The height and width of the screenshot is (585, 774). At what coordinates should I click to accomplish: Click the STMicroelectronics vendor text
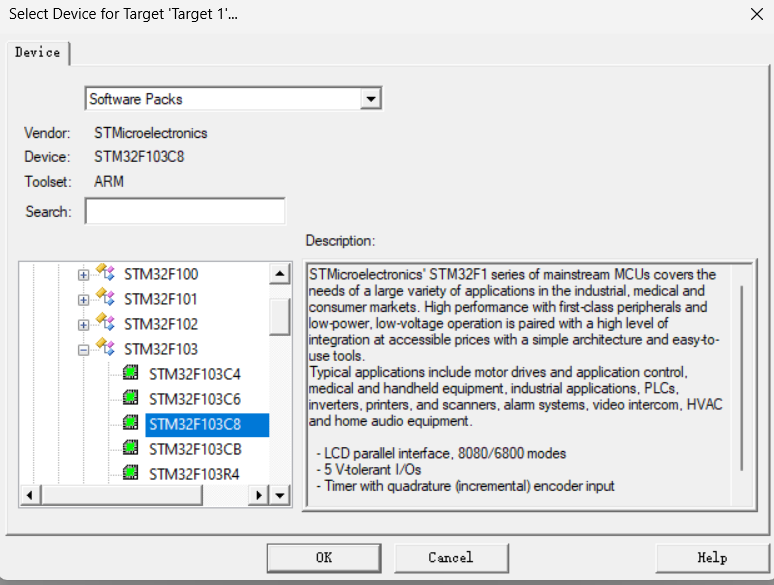pos(151,133)
